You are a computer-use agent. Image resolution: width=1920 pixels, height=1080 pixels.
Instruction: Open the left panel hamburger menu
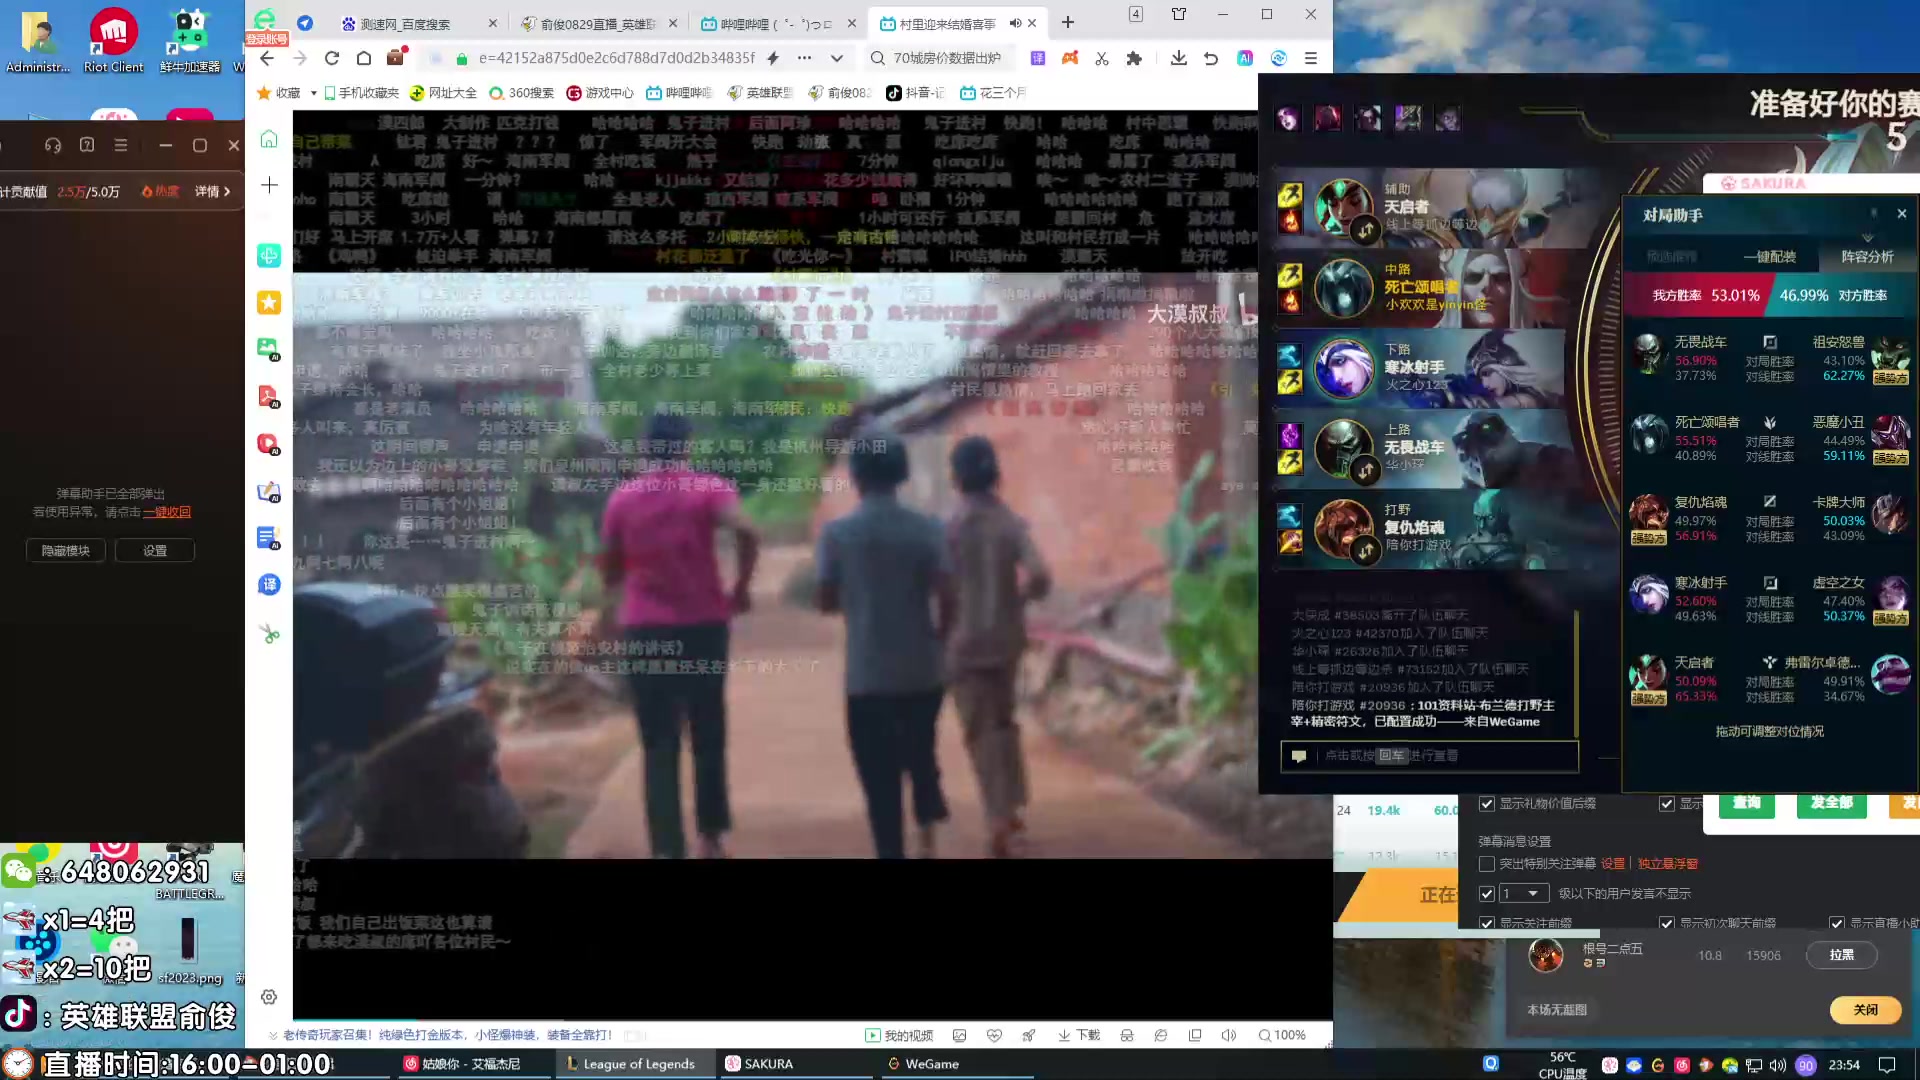121,145
